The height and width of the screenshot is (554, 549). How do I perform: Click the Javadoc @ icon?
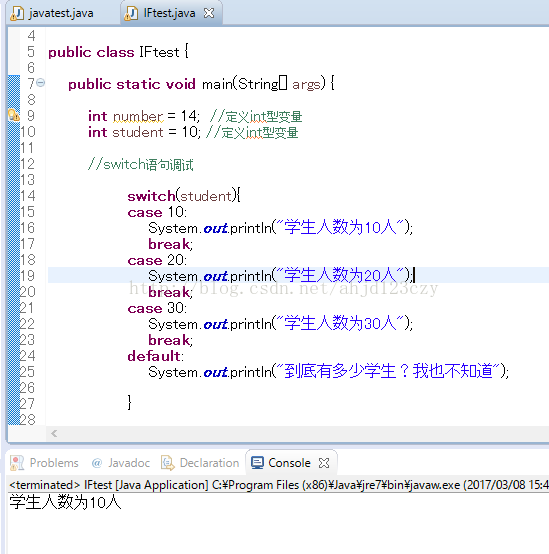(x=96, y=463)
